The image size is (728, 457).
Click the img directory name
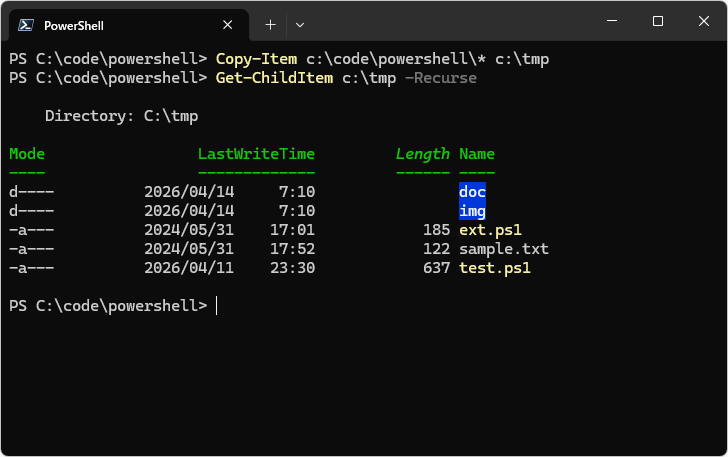coord(472,210)
